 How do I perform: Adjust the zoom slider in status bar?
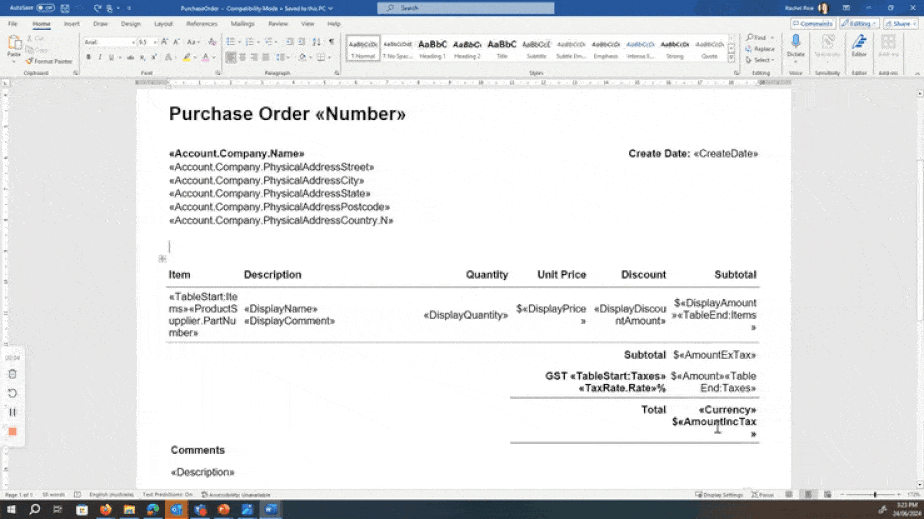875,495
